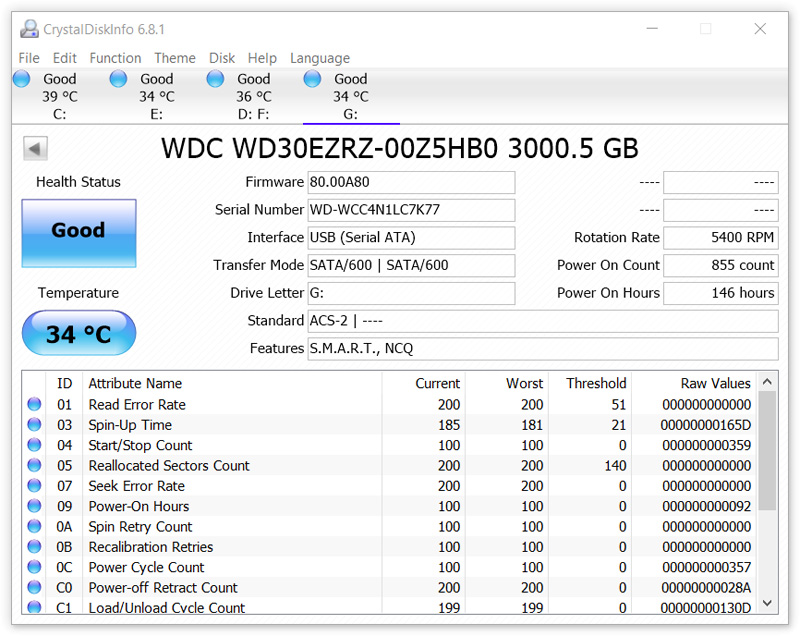The height and width of the screenshot is (636, 800).
Task: Click status dot for Read Error Rate row
Action: [34, 404]
